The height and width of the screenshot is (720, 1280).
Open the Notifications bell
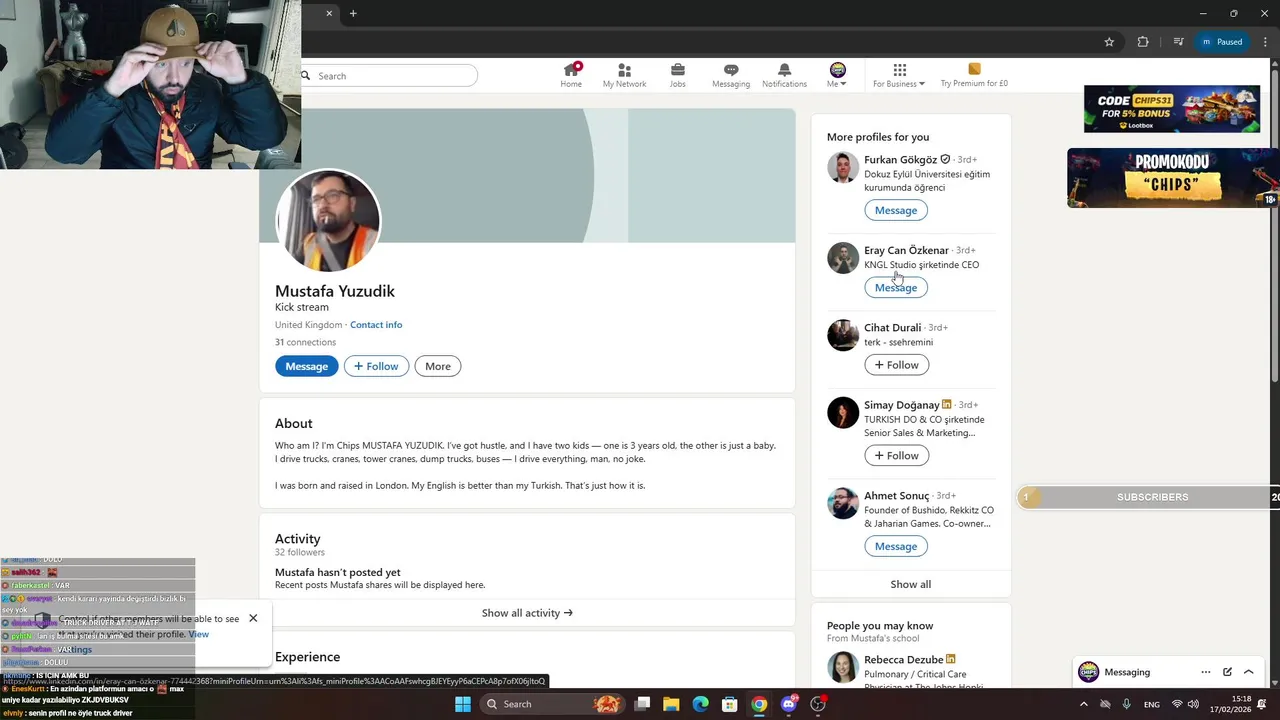[784, 75]
